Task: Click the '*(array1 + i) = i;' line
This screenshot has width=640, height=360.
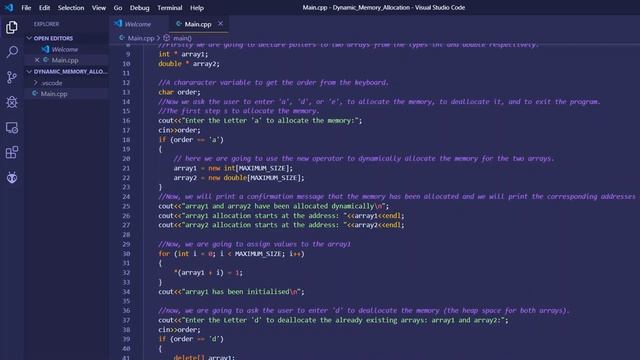Action: click(208, 273)
